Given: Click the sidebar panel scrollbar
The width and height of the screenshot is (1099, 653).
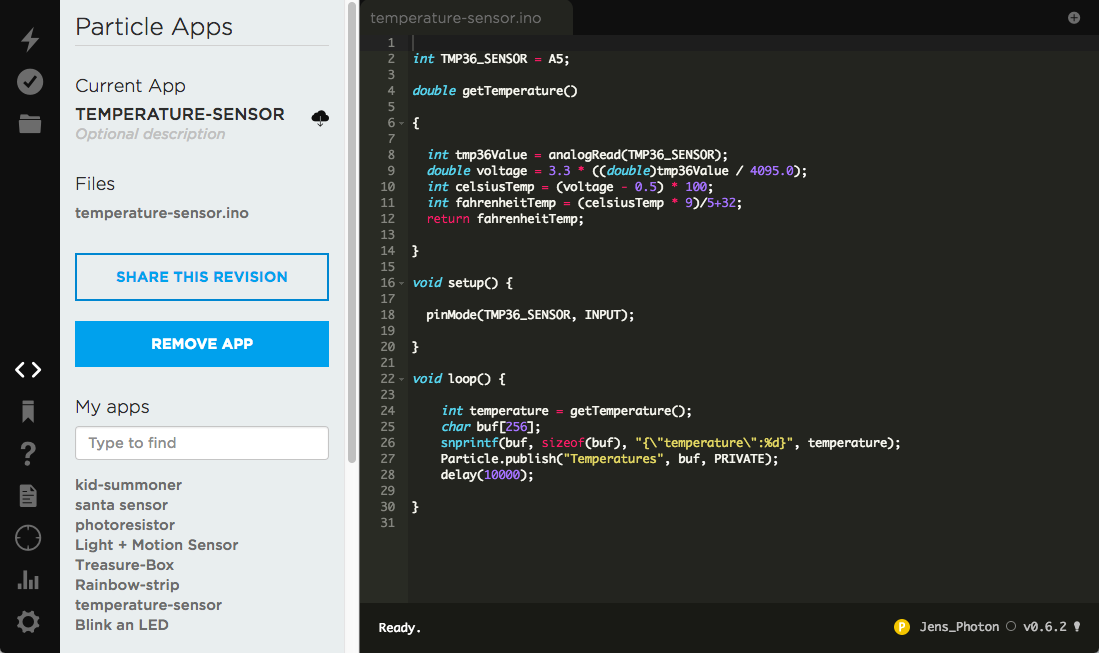Looking at the screenshot, I should coord(352,231).
